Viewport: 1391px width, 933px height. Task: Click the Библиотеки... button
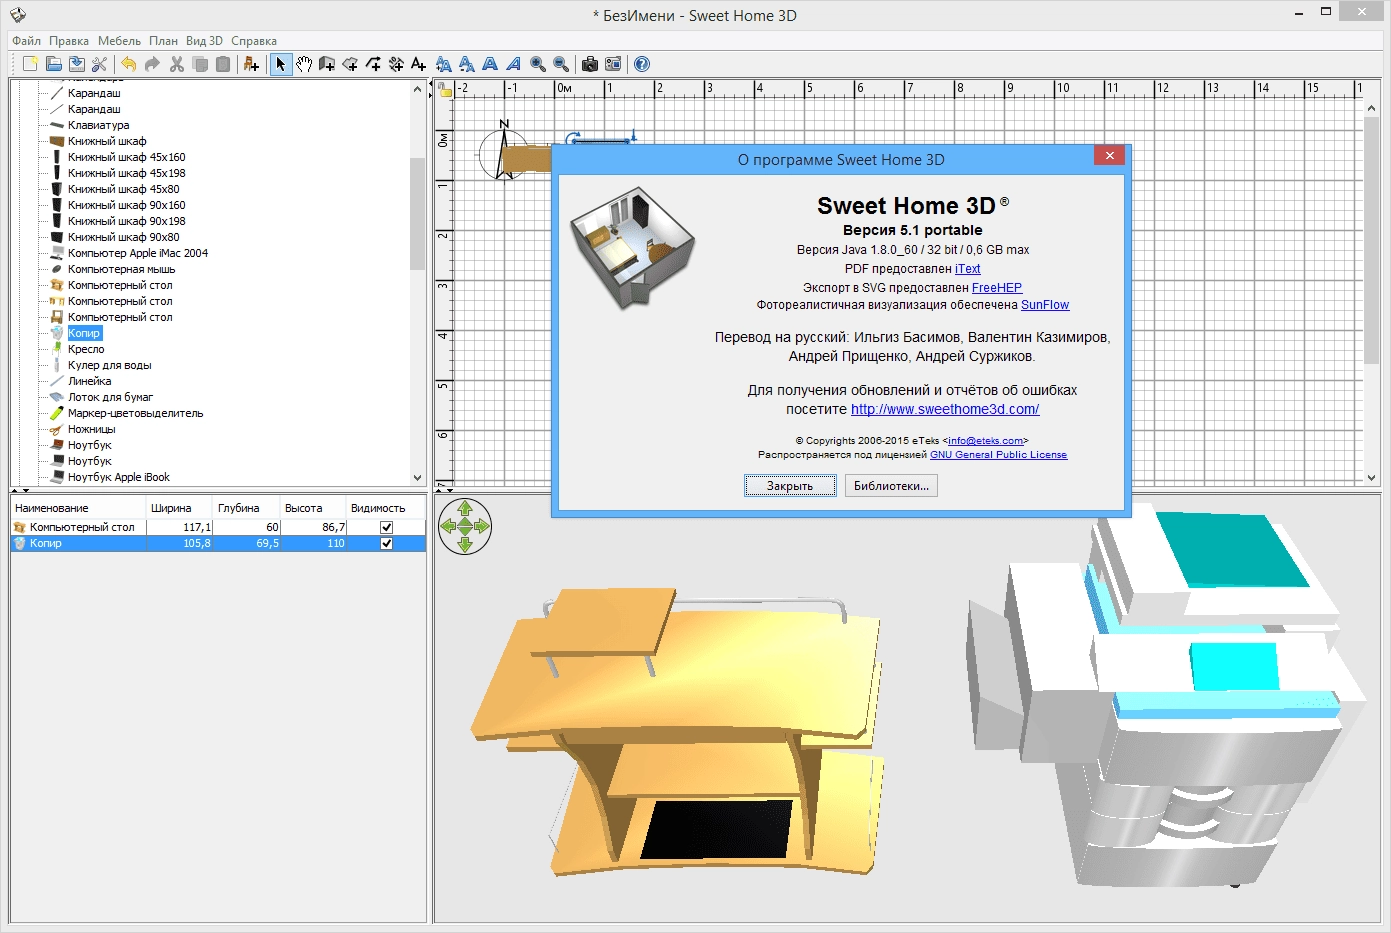tap(892, 486)
